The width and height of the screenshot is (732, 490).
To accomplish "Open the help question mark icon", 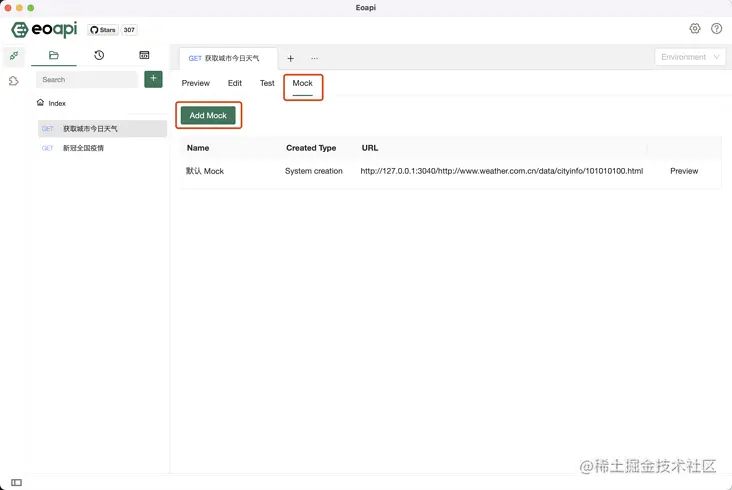I will [716, 28].
